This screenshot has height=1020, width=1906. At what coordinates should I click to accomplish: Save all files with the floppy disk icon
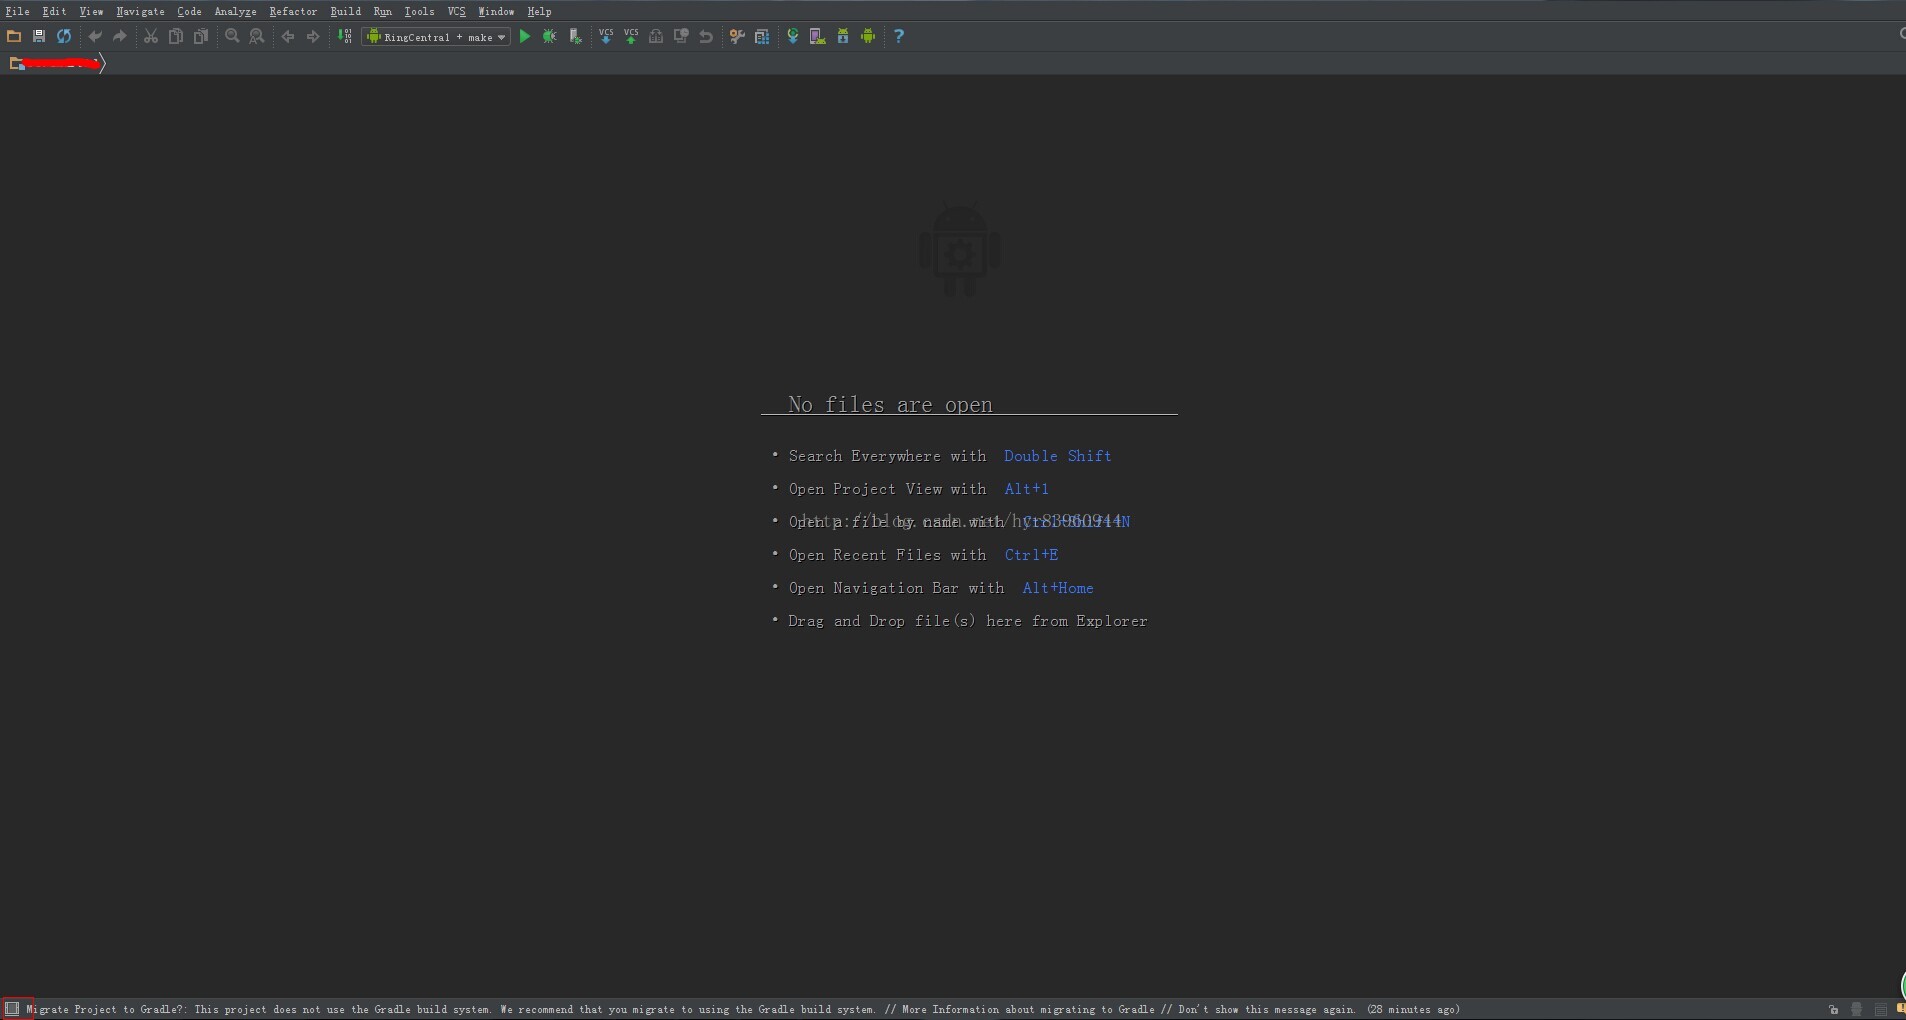click(x=39, y=36)
